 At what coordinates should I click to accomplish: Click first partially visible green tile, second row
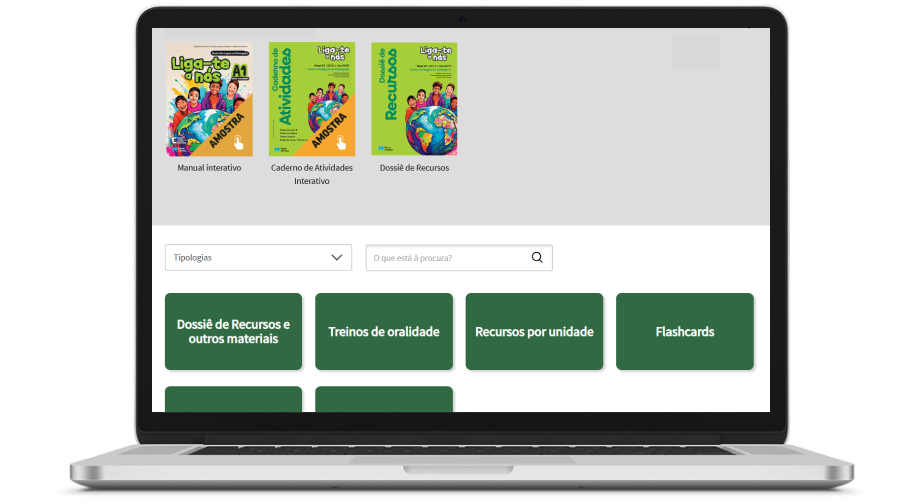(x=234, y=399)
